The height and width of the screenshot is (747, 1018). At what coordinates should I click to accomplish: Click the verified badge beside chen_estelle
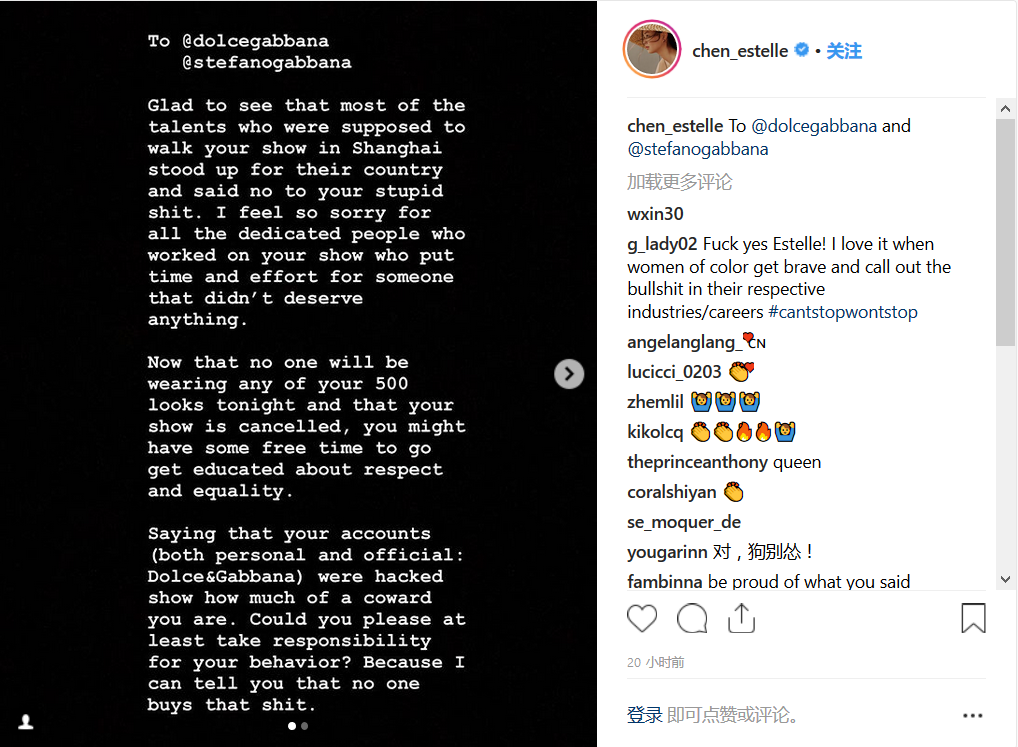pyautogui.click(x=801, y=50)
